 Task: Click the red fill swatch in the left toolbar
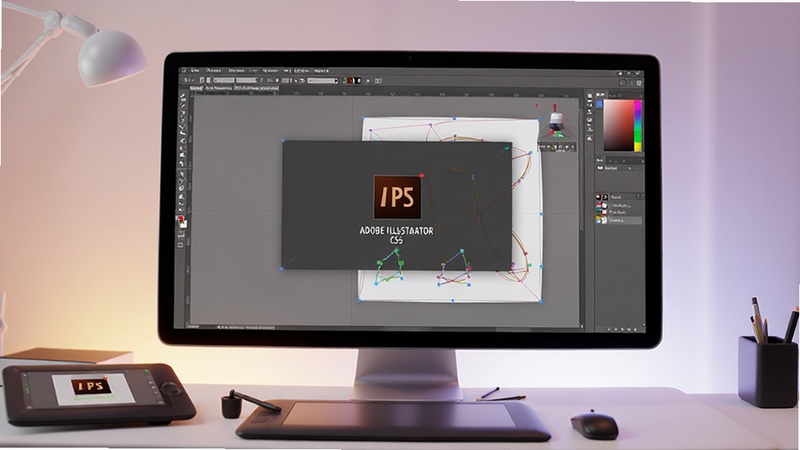pyautogui.click(x=180, y=219)
